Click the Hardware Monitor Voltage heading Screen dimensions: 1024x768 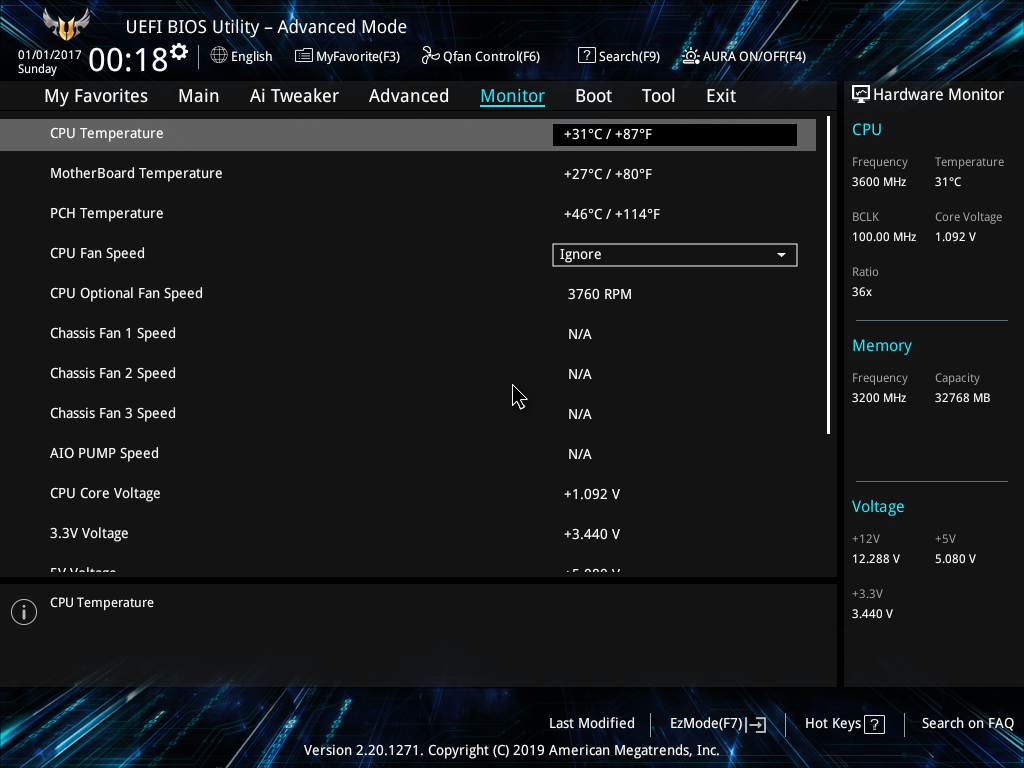[878, 507]
